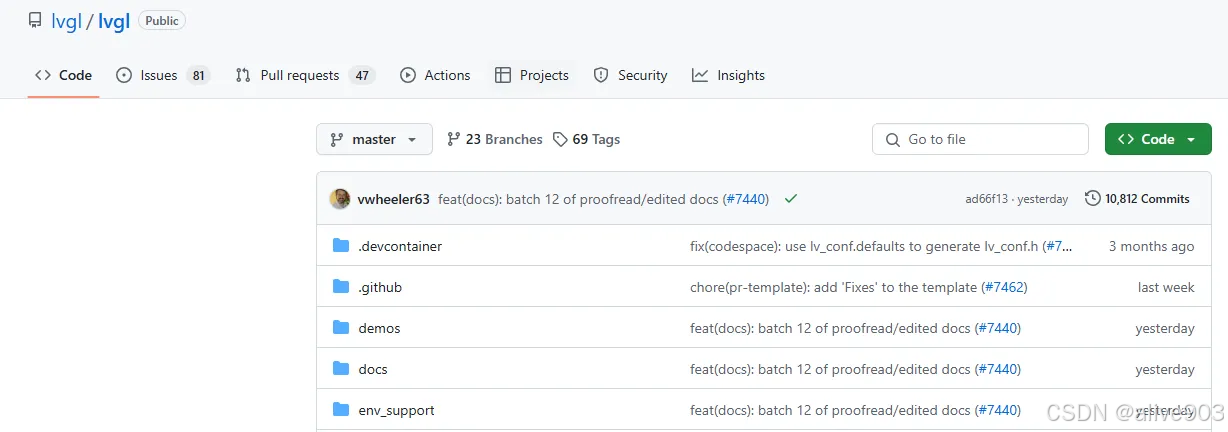Viewport: 1228px width, 432px height.
Task: Open the Security tab
Action: tap(630, 75)
